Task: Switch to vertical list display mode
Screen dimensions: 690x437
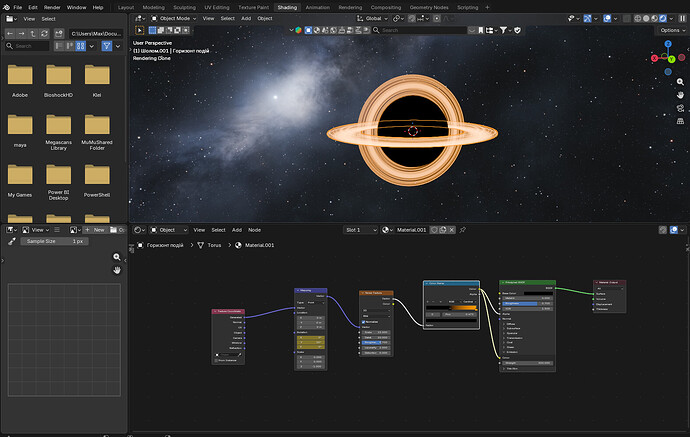Action: (x=59, y=46)
